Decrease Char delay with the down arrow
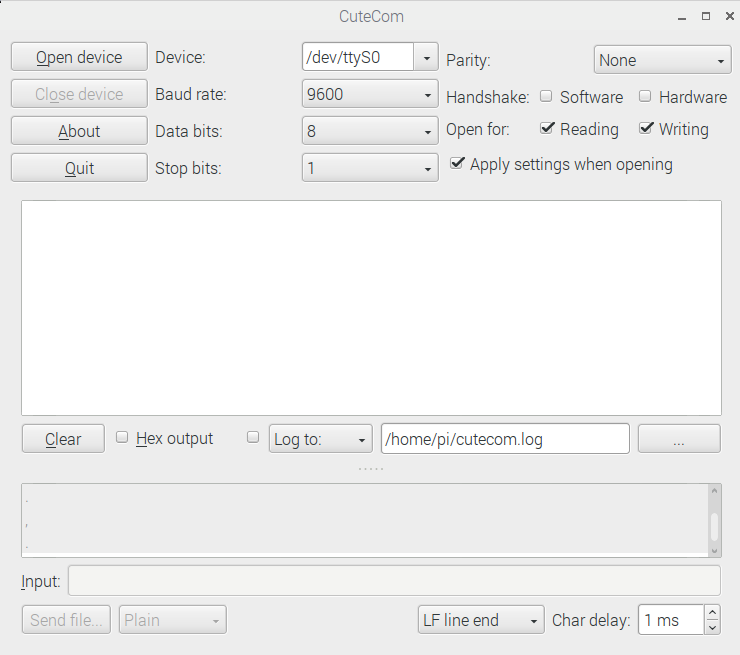The image size is (740, 655). coord(713,627)
